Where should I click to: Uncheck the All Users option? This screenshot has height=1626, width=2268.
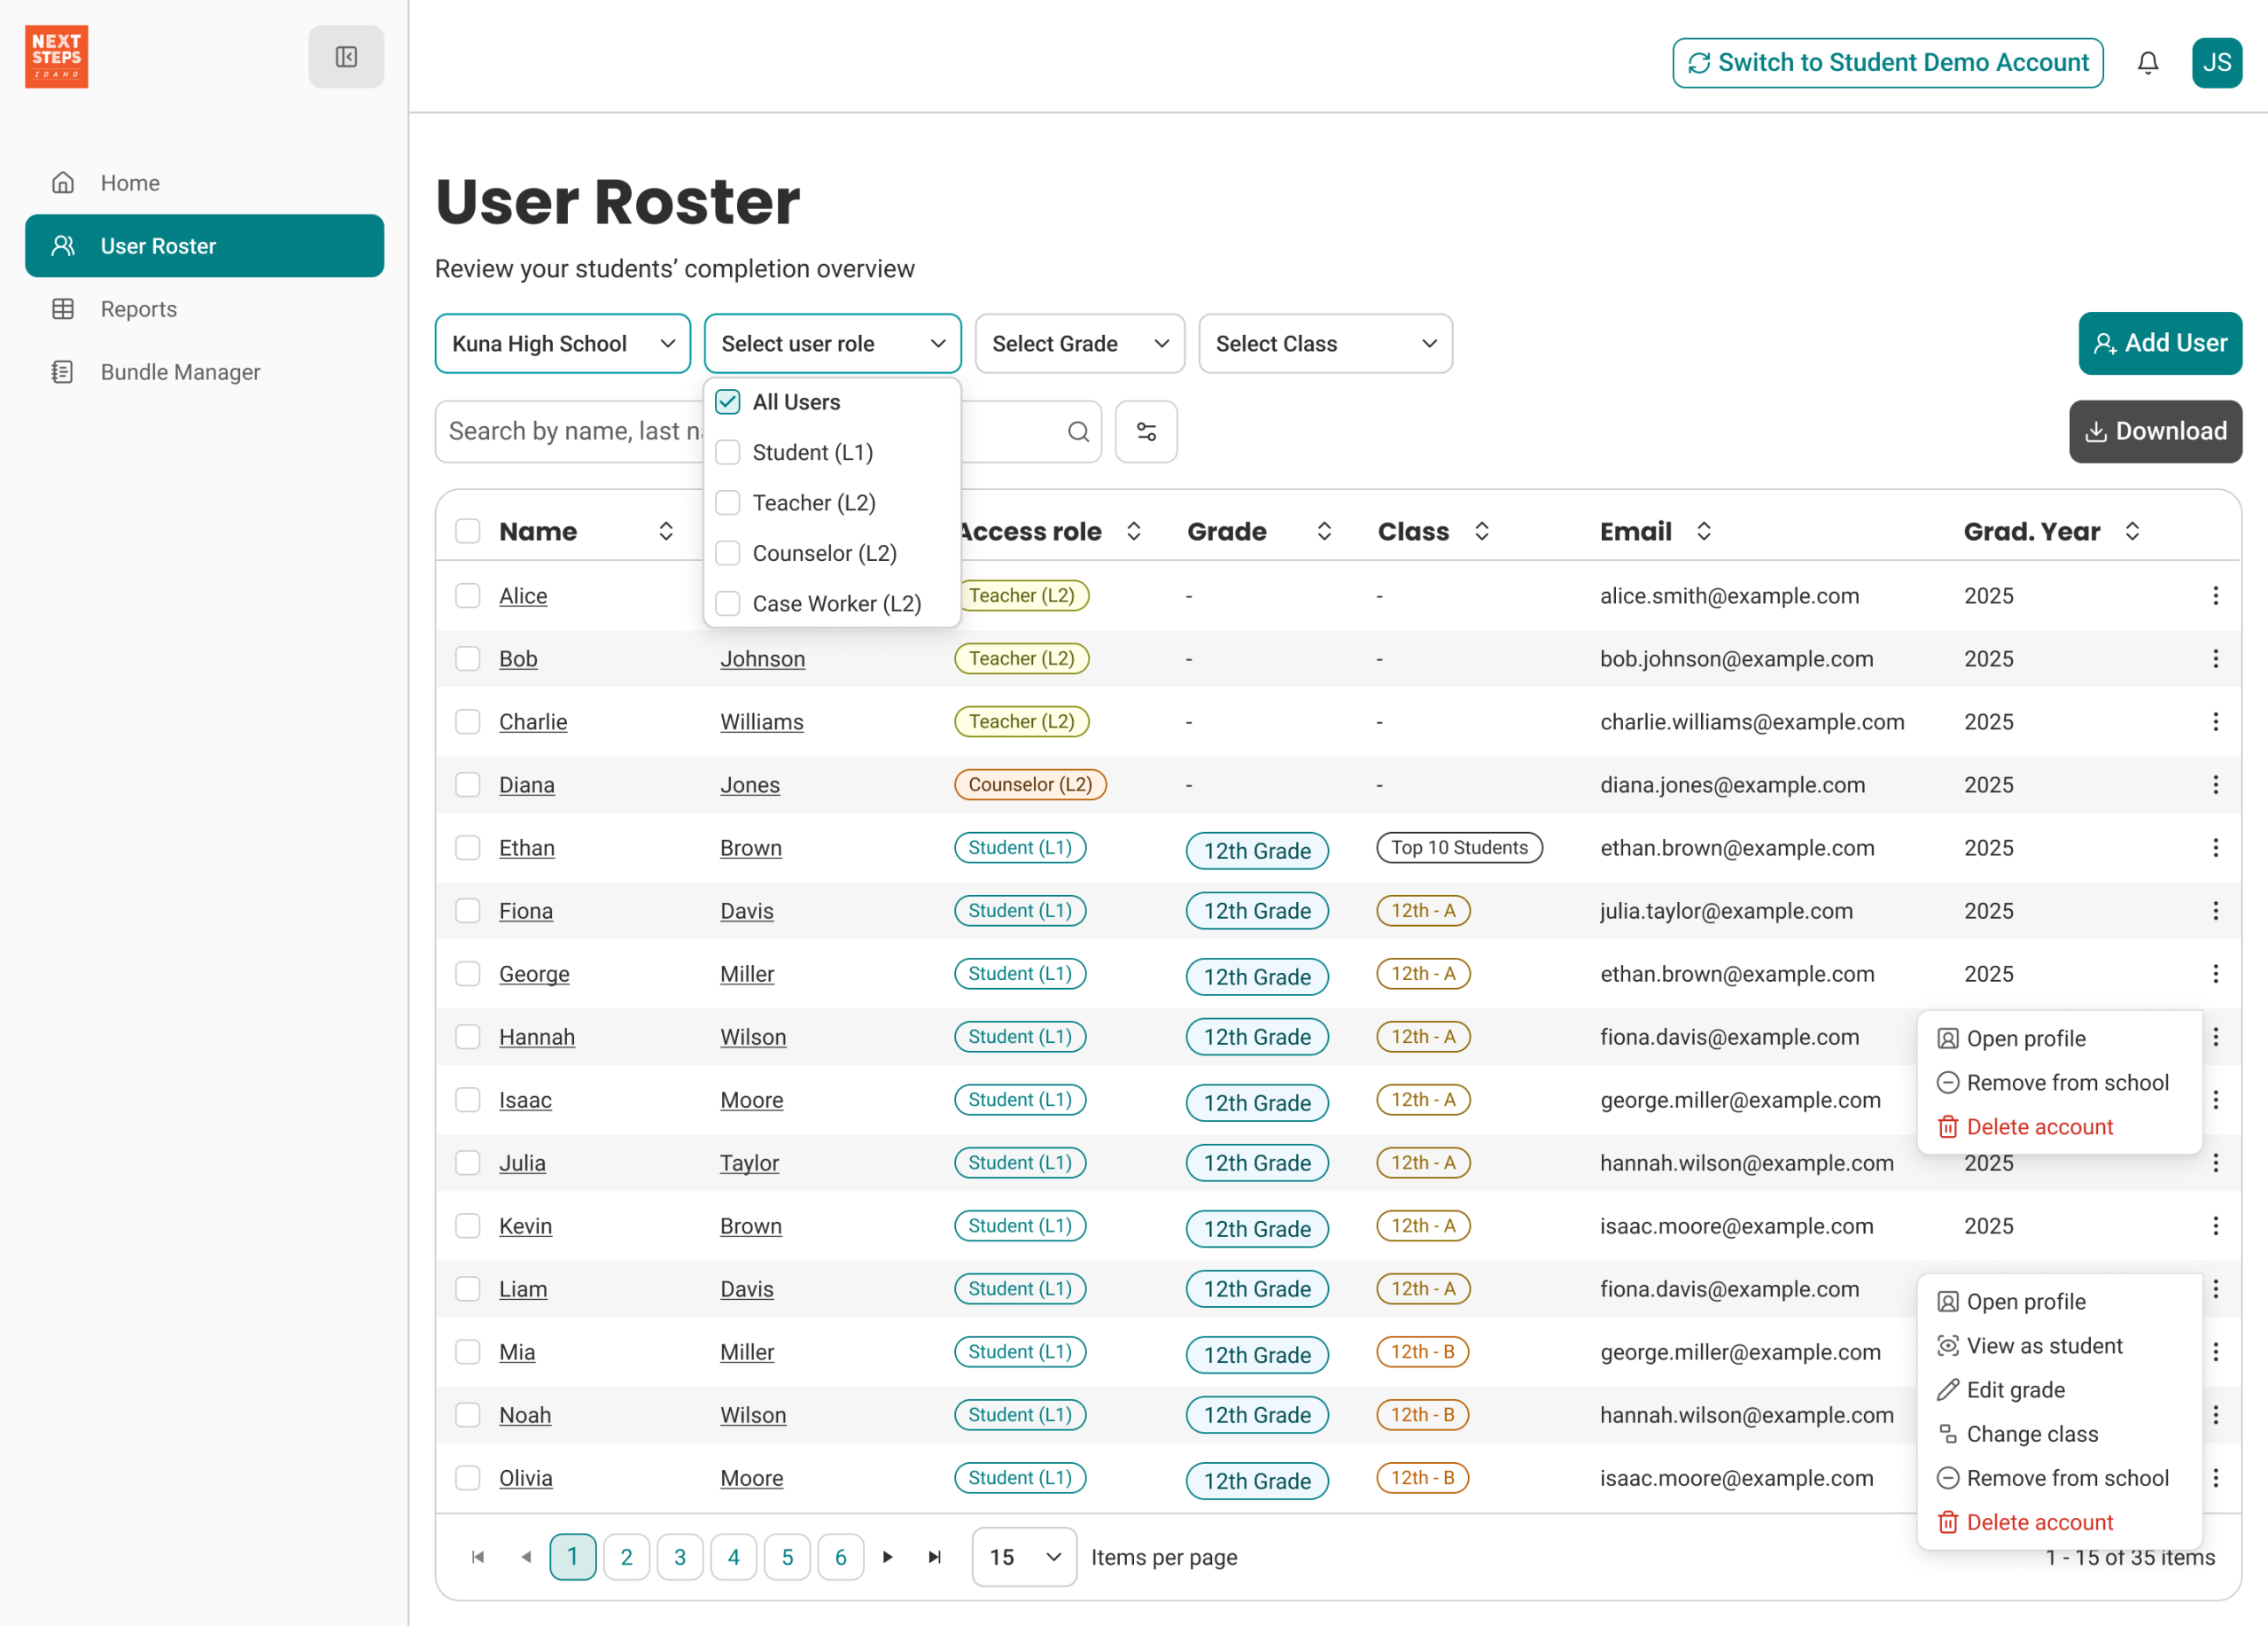point(728,402)
